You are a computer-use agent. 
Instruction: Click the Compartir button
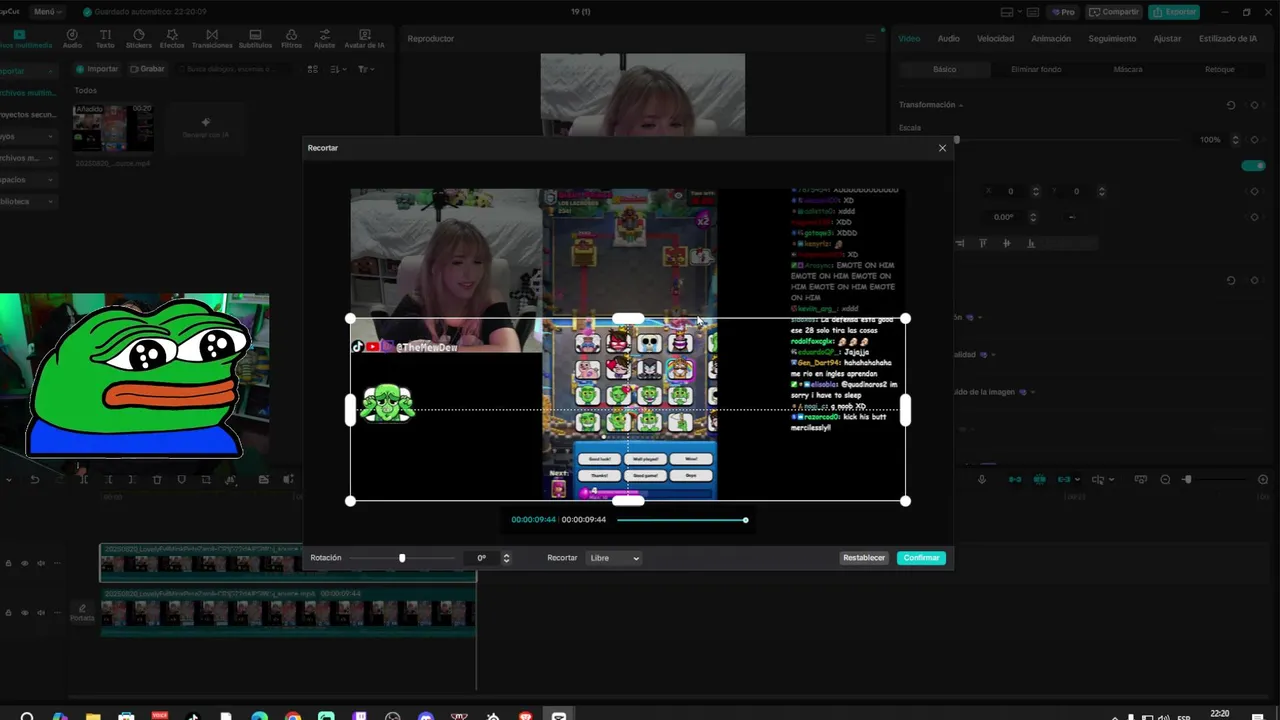pyautogui.click(x=1115, y=12)
